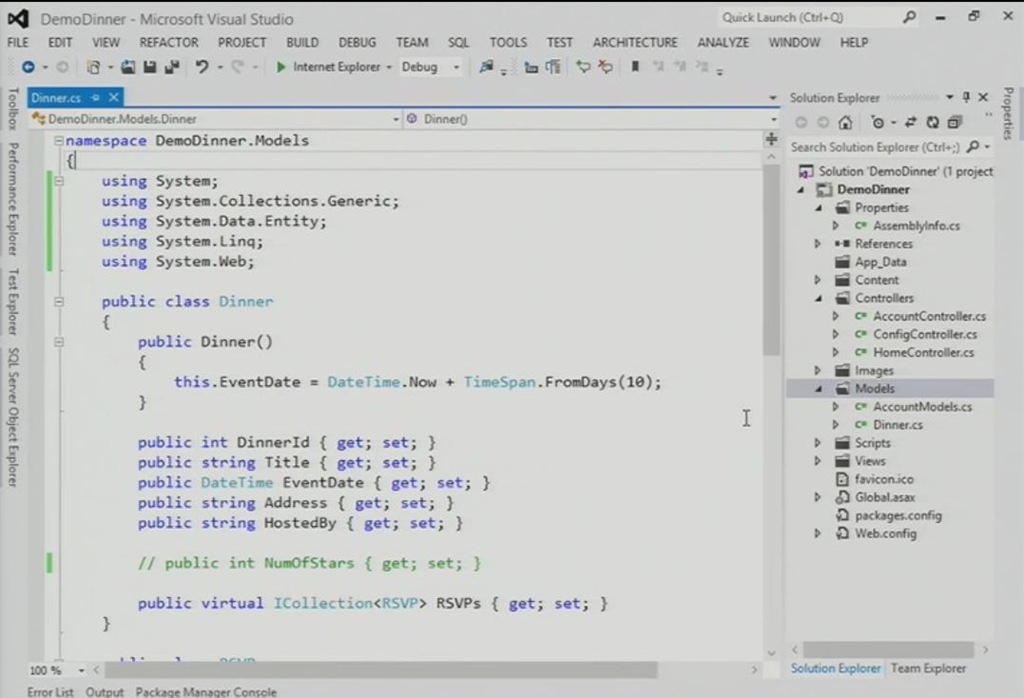Viewport: 1024px width, 698px height.
Task: Open the TOOLS menu
Action: coord(508,42)
